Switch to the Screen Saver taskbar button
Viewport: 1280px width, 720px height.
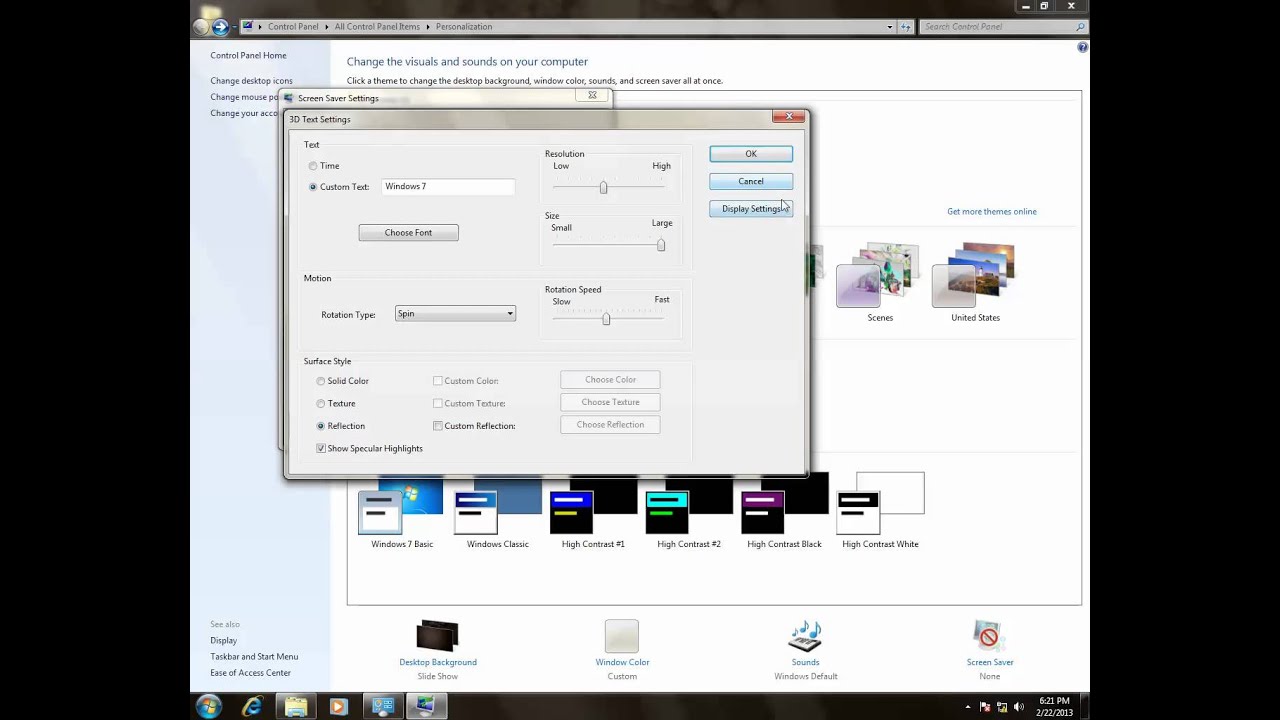point(426,706)
